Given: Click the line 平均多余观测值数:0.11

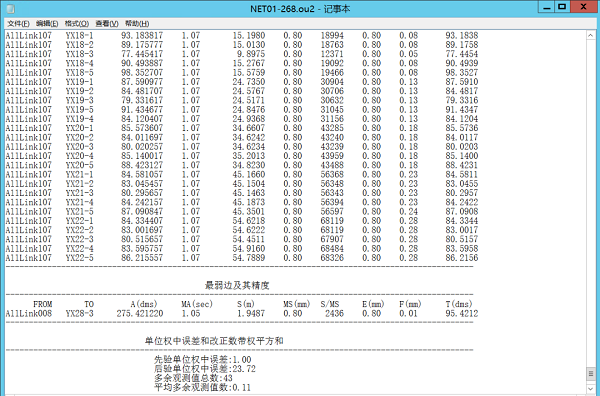Looking at the screenshot, I should coord(202,387).
